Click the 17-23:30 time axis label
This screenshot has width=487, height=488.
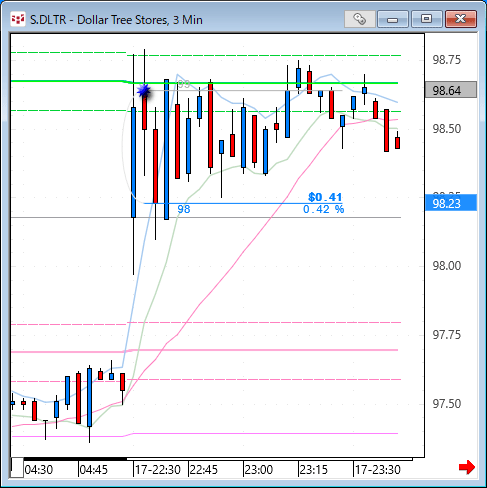[378, 470]
